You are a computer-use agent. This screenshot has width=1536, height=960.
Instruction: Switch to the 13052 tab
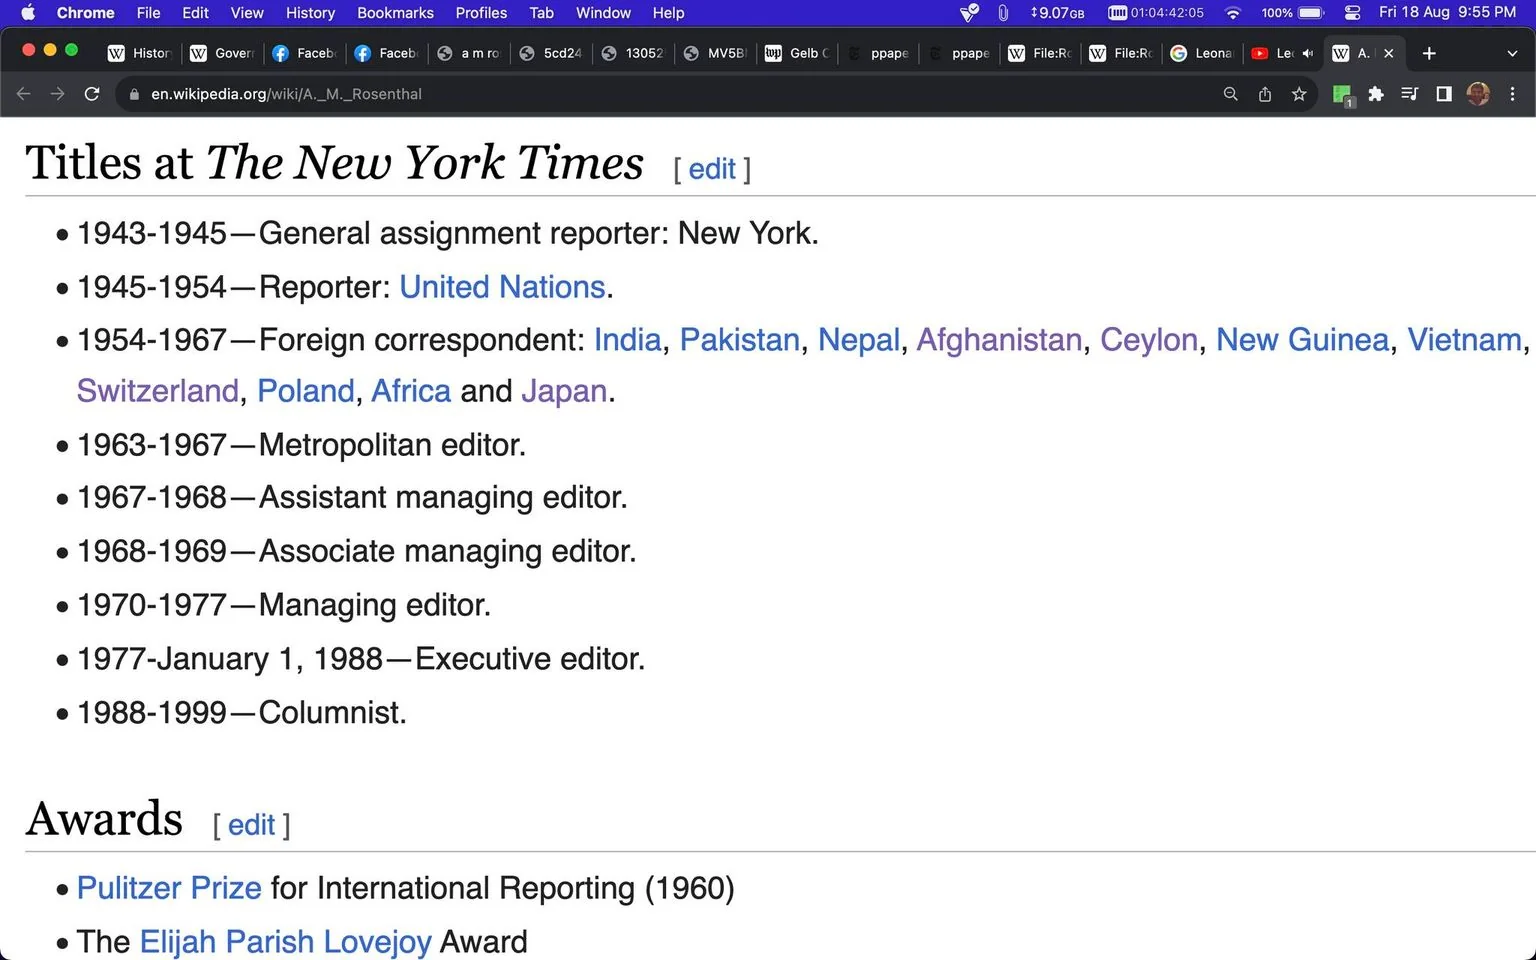point(633,53)
